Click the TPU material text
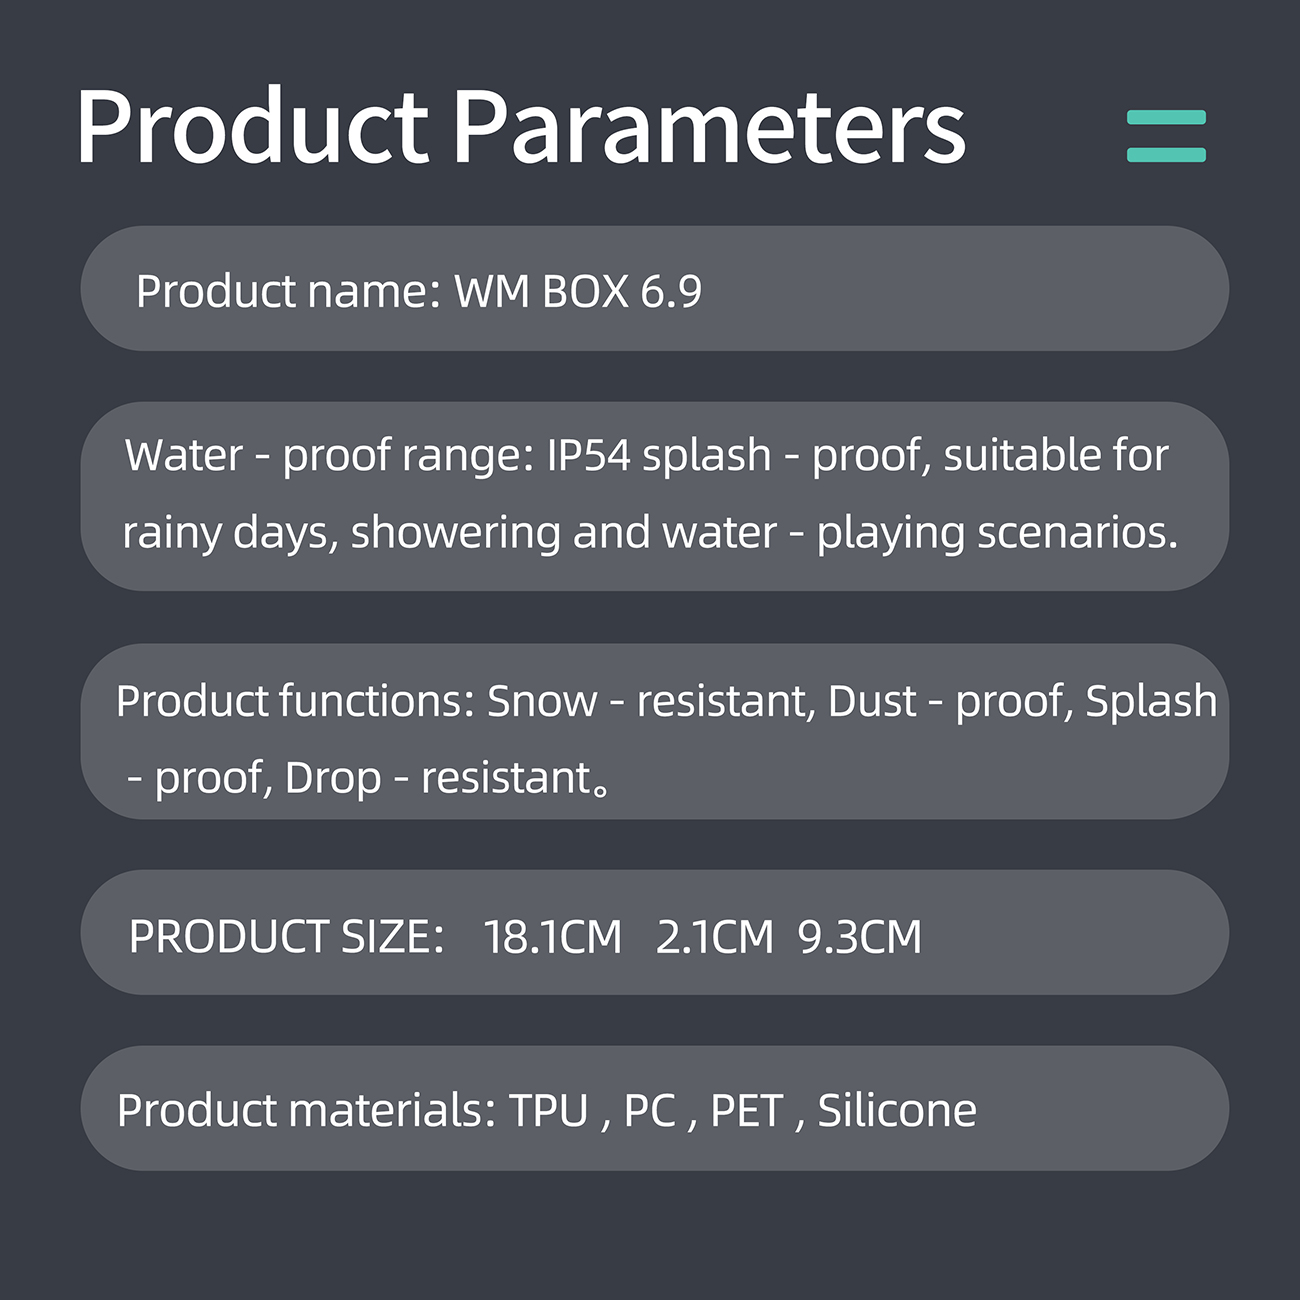This screenshot has width=1300, height=1300. [548, 1111]
